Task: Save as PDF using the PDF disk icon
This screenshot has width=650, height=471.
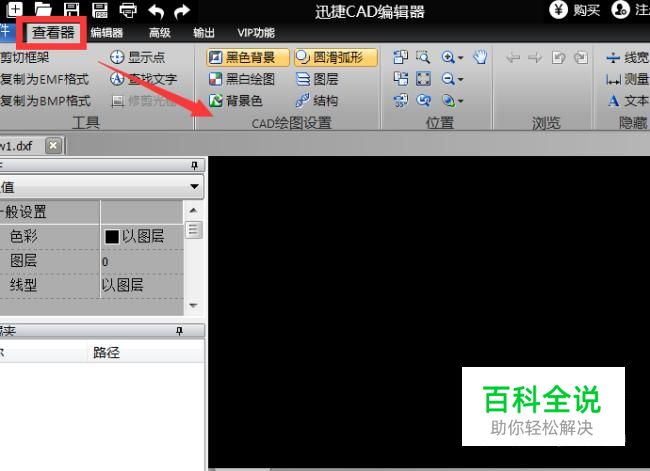Action: coord(99,10)
